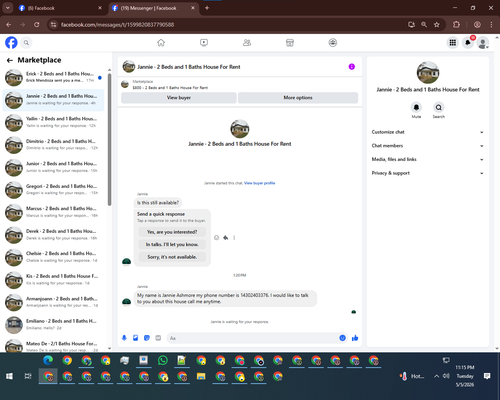The width and height of the screenshot is (500, 400).
Task: Send quick response Sorry, it's not available.
Action: pos(172,257)
